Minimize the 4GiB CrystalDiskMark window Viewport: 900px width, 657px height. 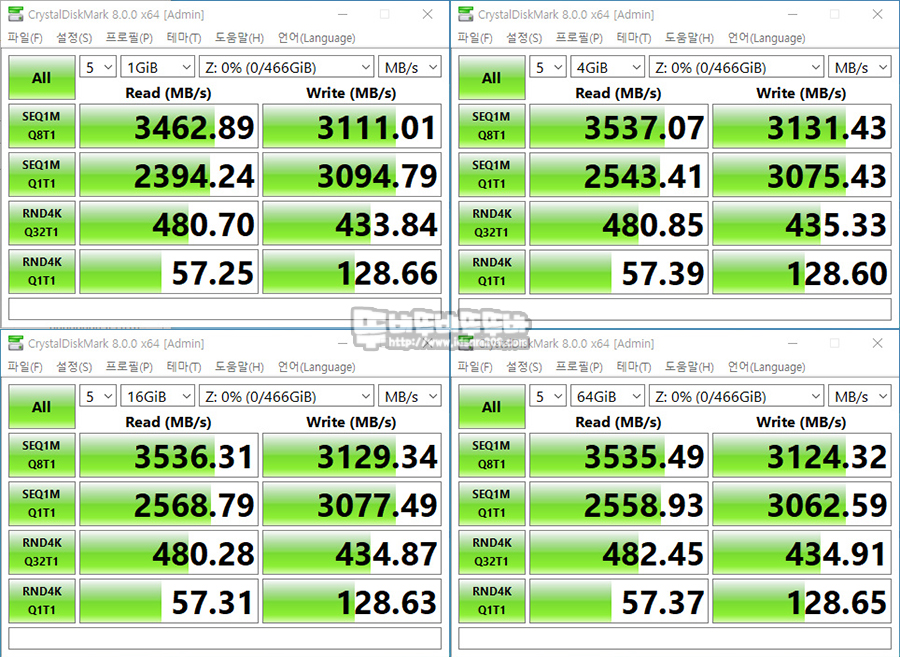coord(793,14)
